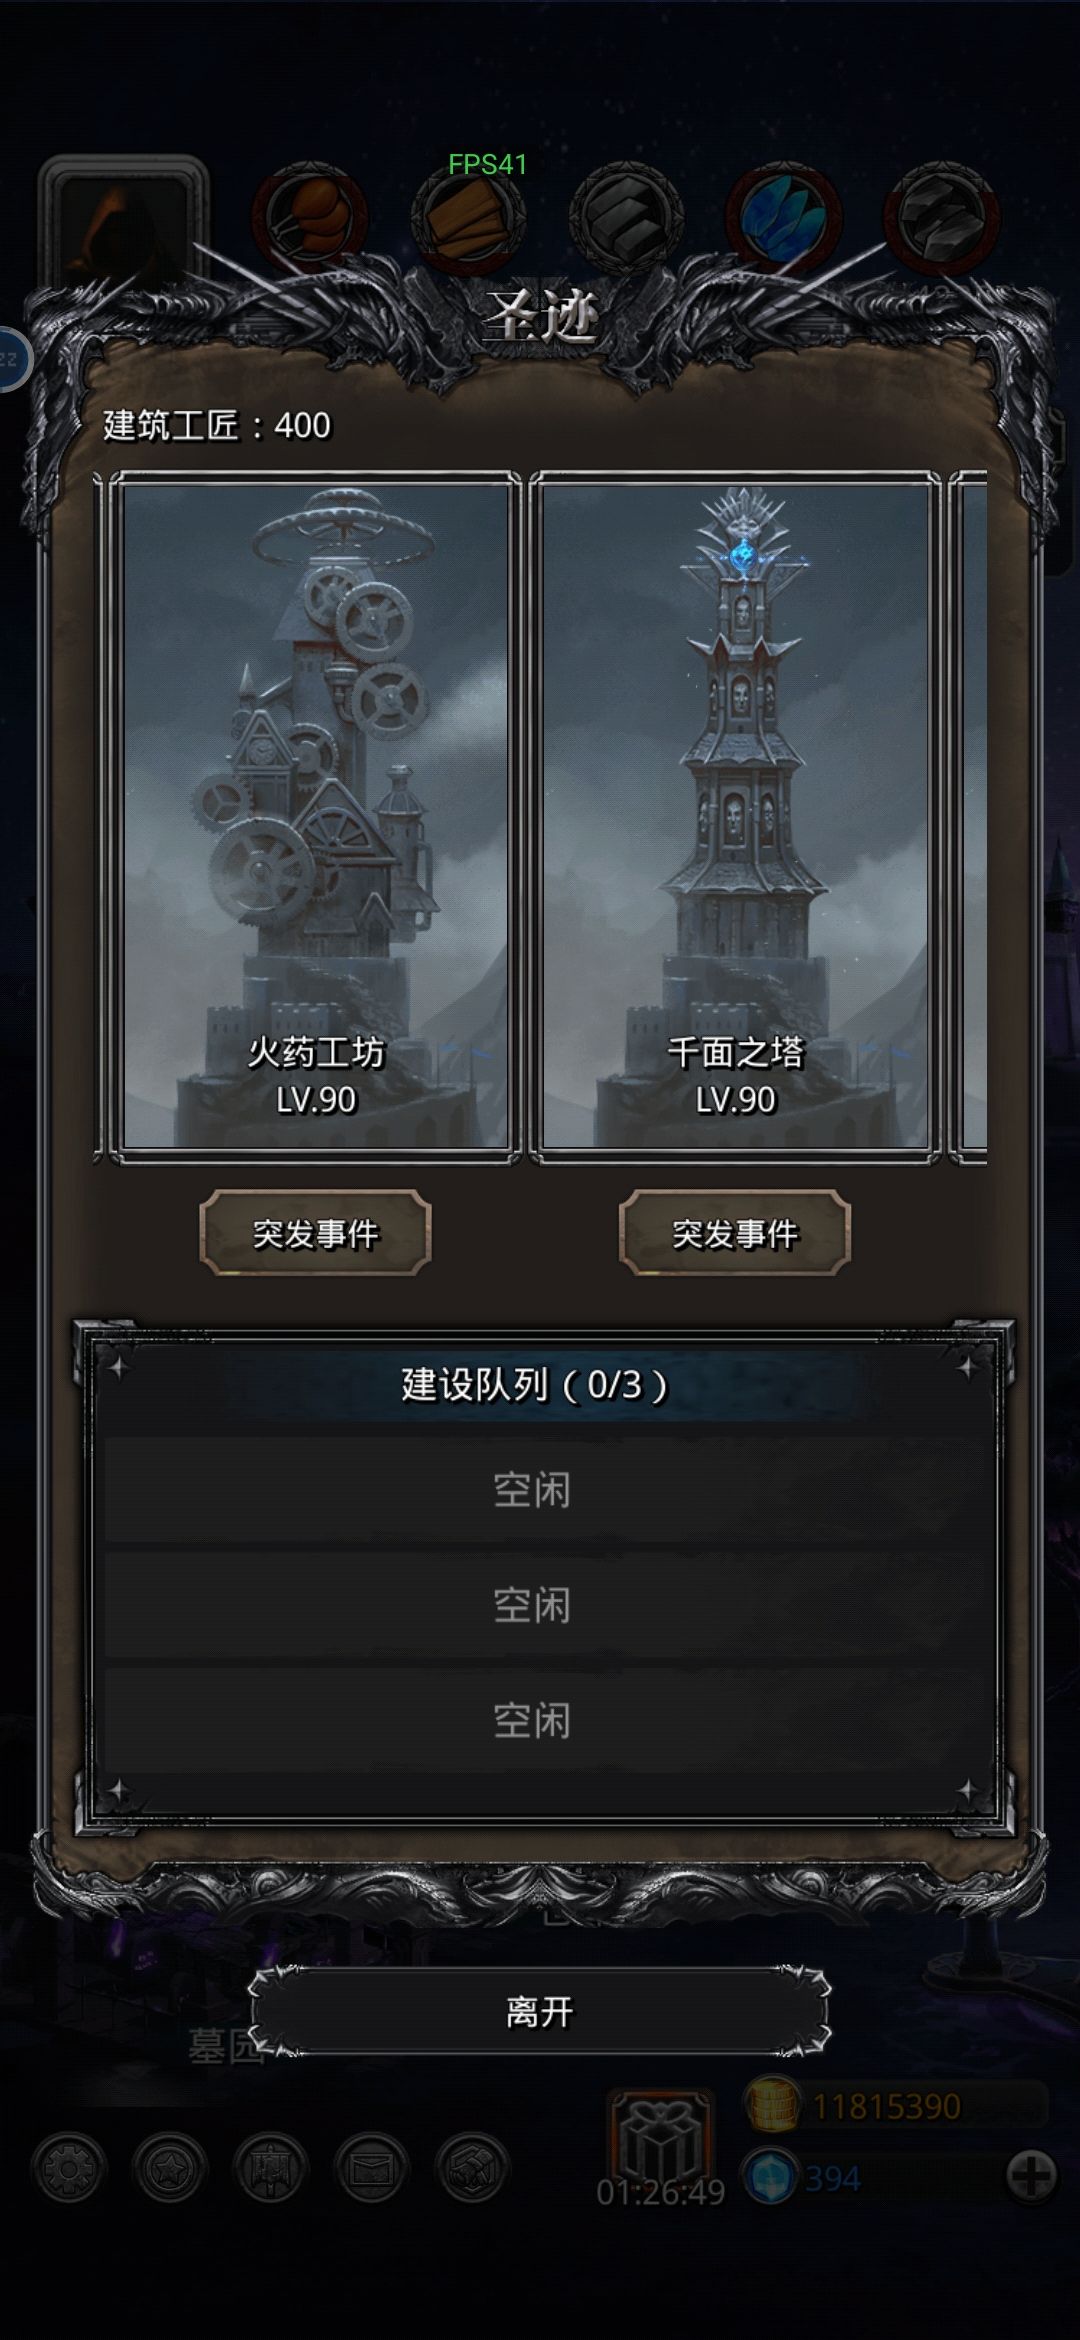Image resolution: width=1080 pixels, height=2340 pixels.
Task: Select the first idle 空闲 queue slot
Action: 532,1490
